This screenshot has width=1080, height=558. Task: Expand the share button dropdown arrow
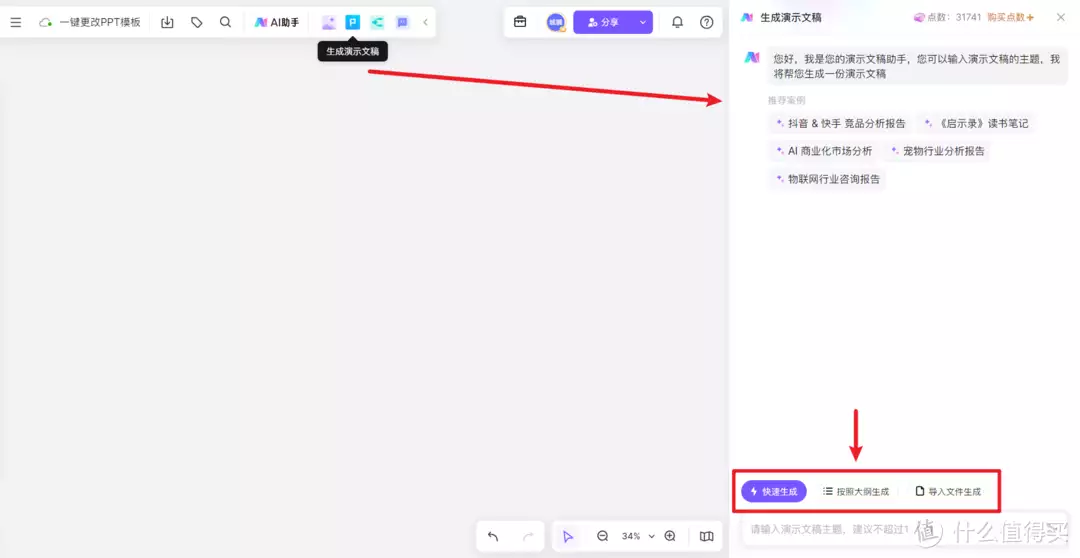coord(643,22)
